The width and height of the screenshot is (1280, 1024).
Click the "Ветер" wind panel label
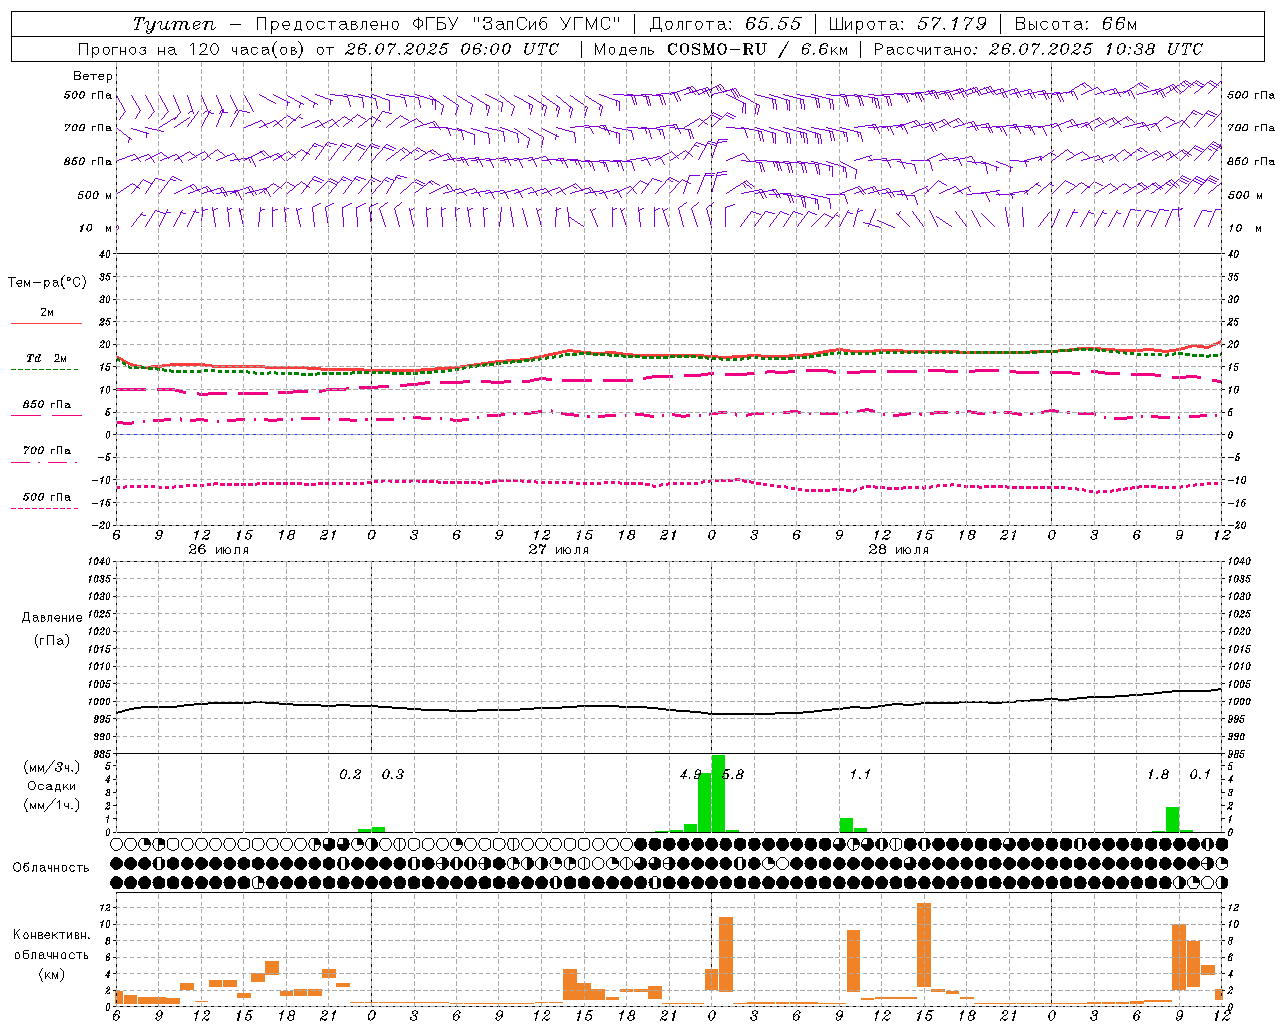pyautogui.click(x=93, y=76)
